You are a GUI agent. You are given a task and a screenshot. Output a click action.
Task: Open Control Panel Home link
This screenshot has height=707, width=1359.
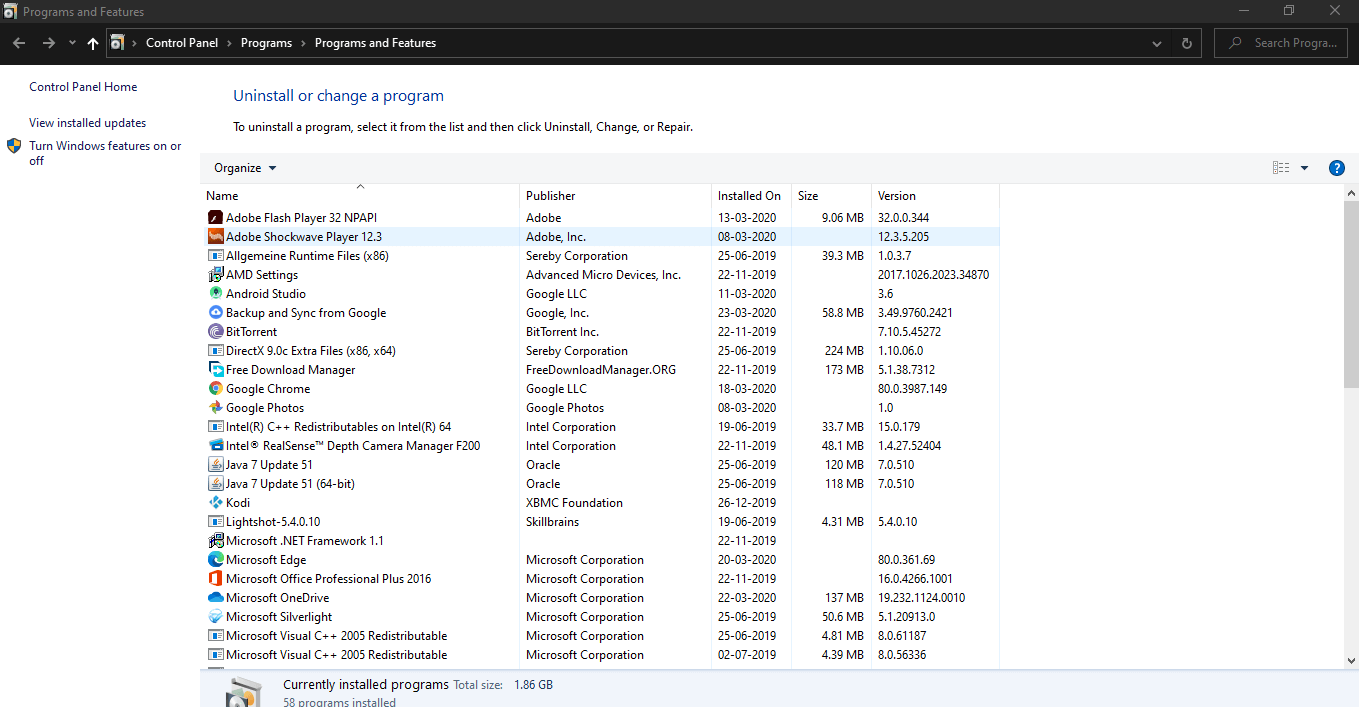[x=83, y=87]
